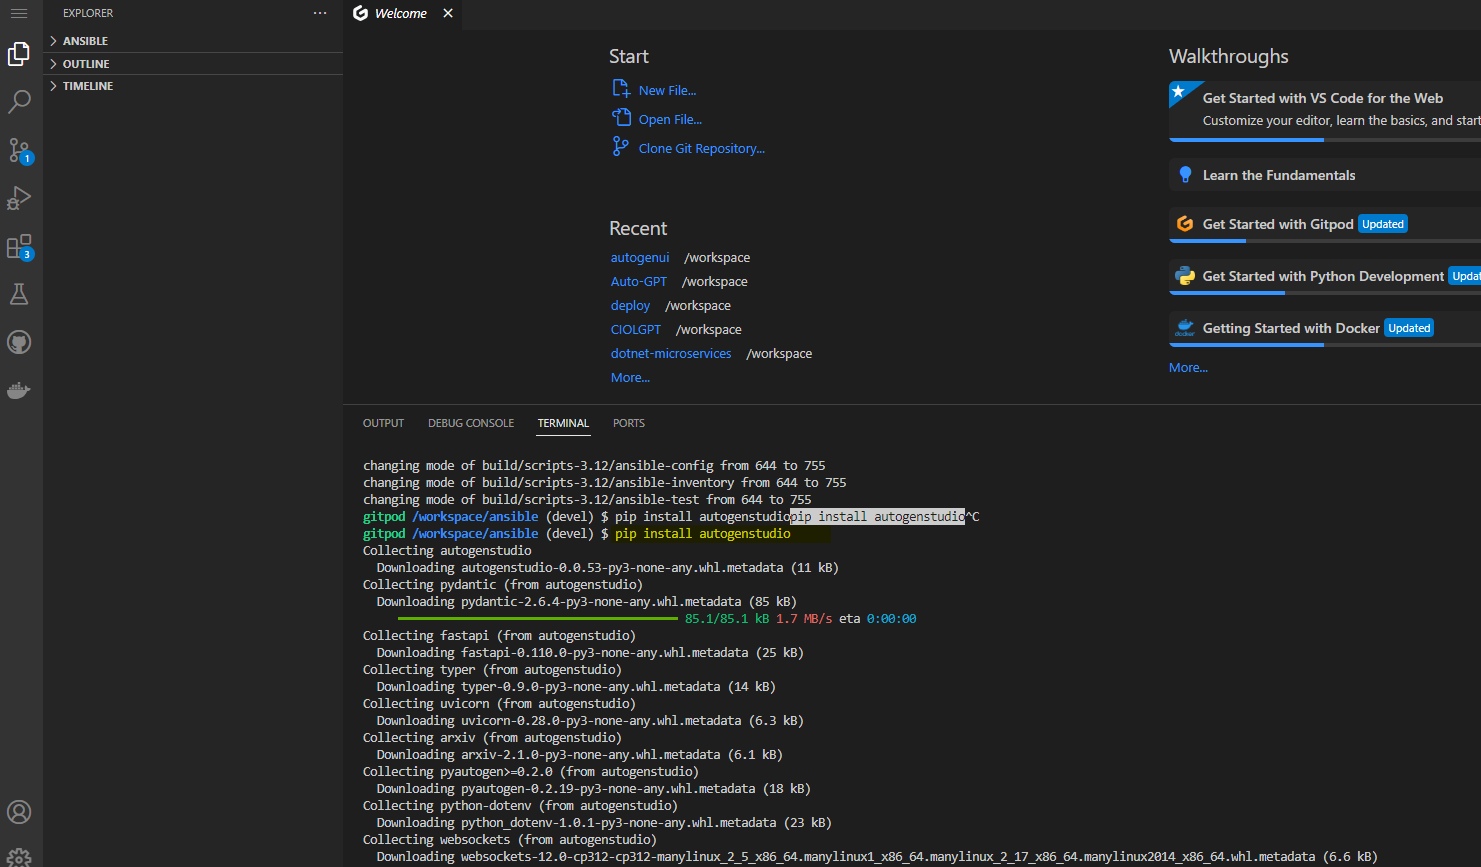Click the Open File icon
The height and width of the screenshot is (867, 1481).
[621, 118]
